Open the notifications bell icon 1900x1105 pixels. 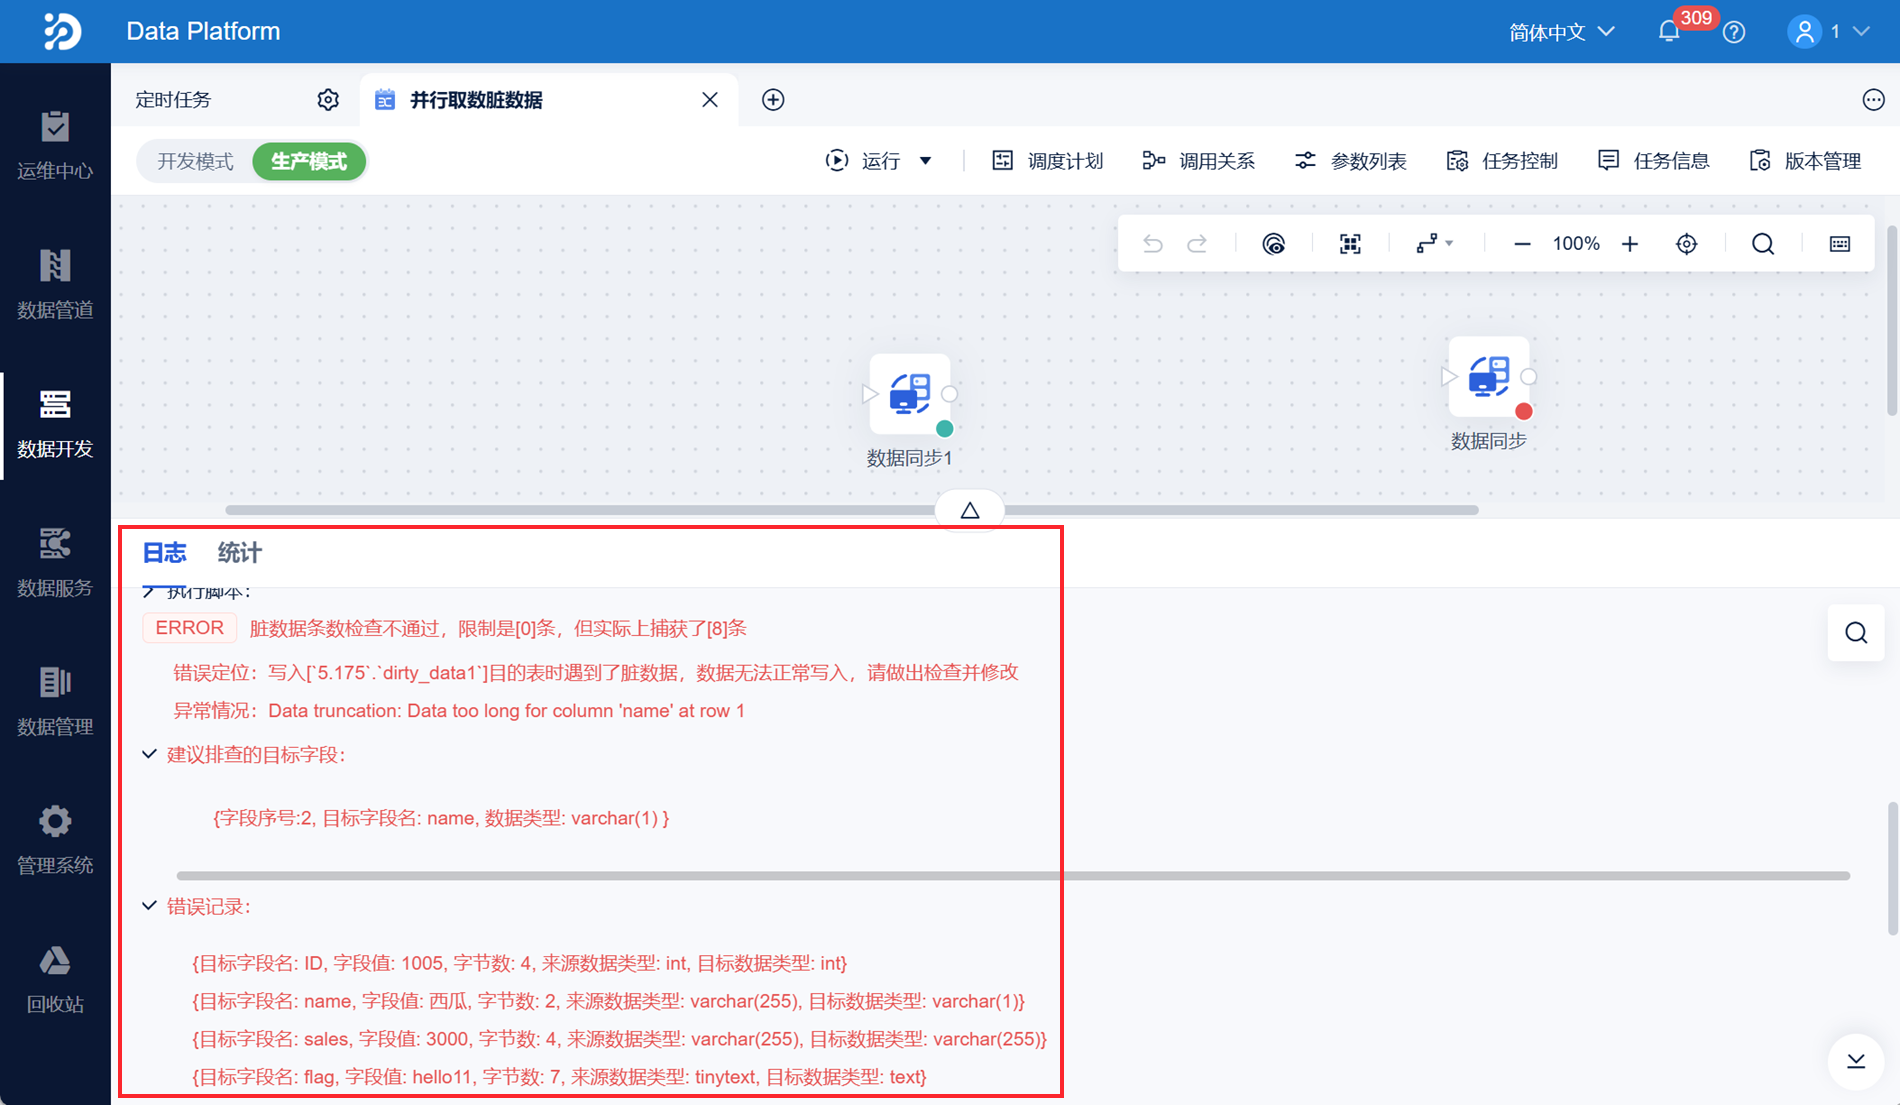point(1669,32)
